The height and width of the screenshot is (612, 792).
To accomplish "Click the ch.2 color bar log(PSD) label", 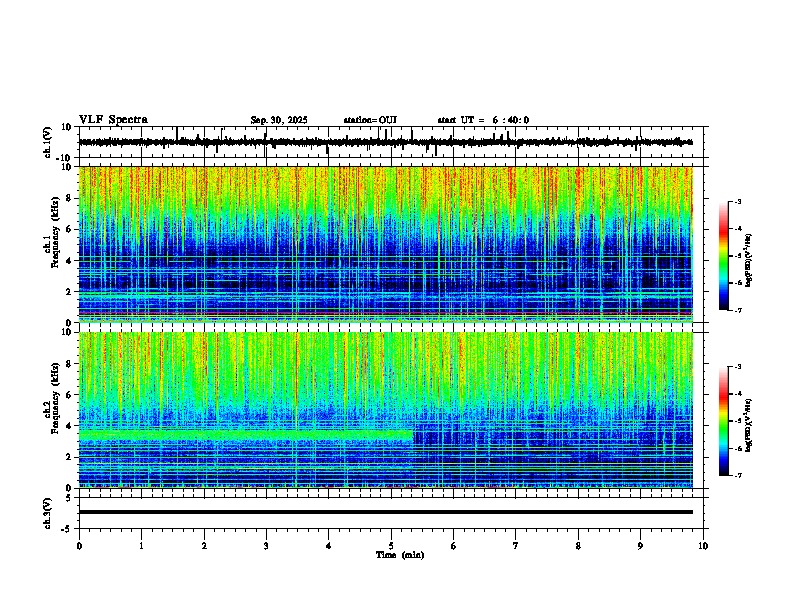I will (x=748, y=426).
